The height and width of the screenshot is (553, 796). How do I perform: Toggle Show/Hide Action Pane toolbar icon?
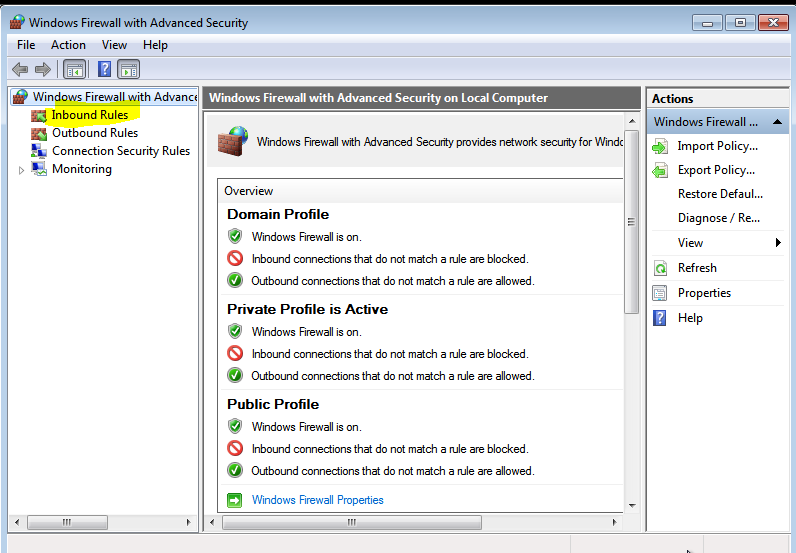(128, 69)
